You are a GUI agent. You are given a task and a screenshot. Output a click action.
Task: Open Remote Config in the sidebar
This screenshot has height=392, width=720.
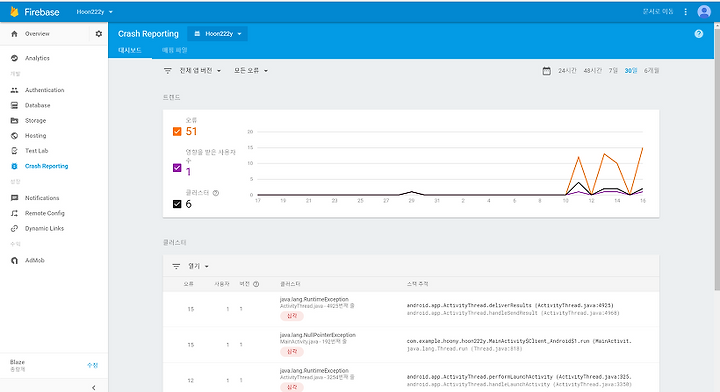click(x=45, y=213)
